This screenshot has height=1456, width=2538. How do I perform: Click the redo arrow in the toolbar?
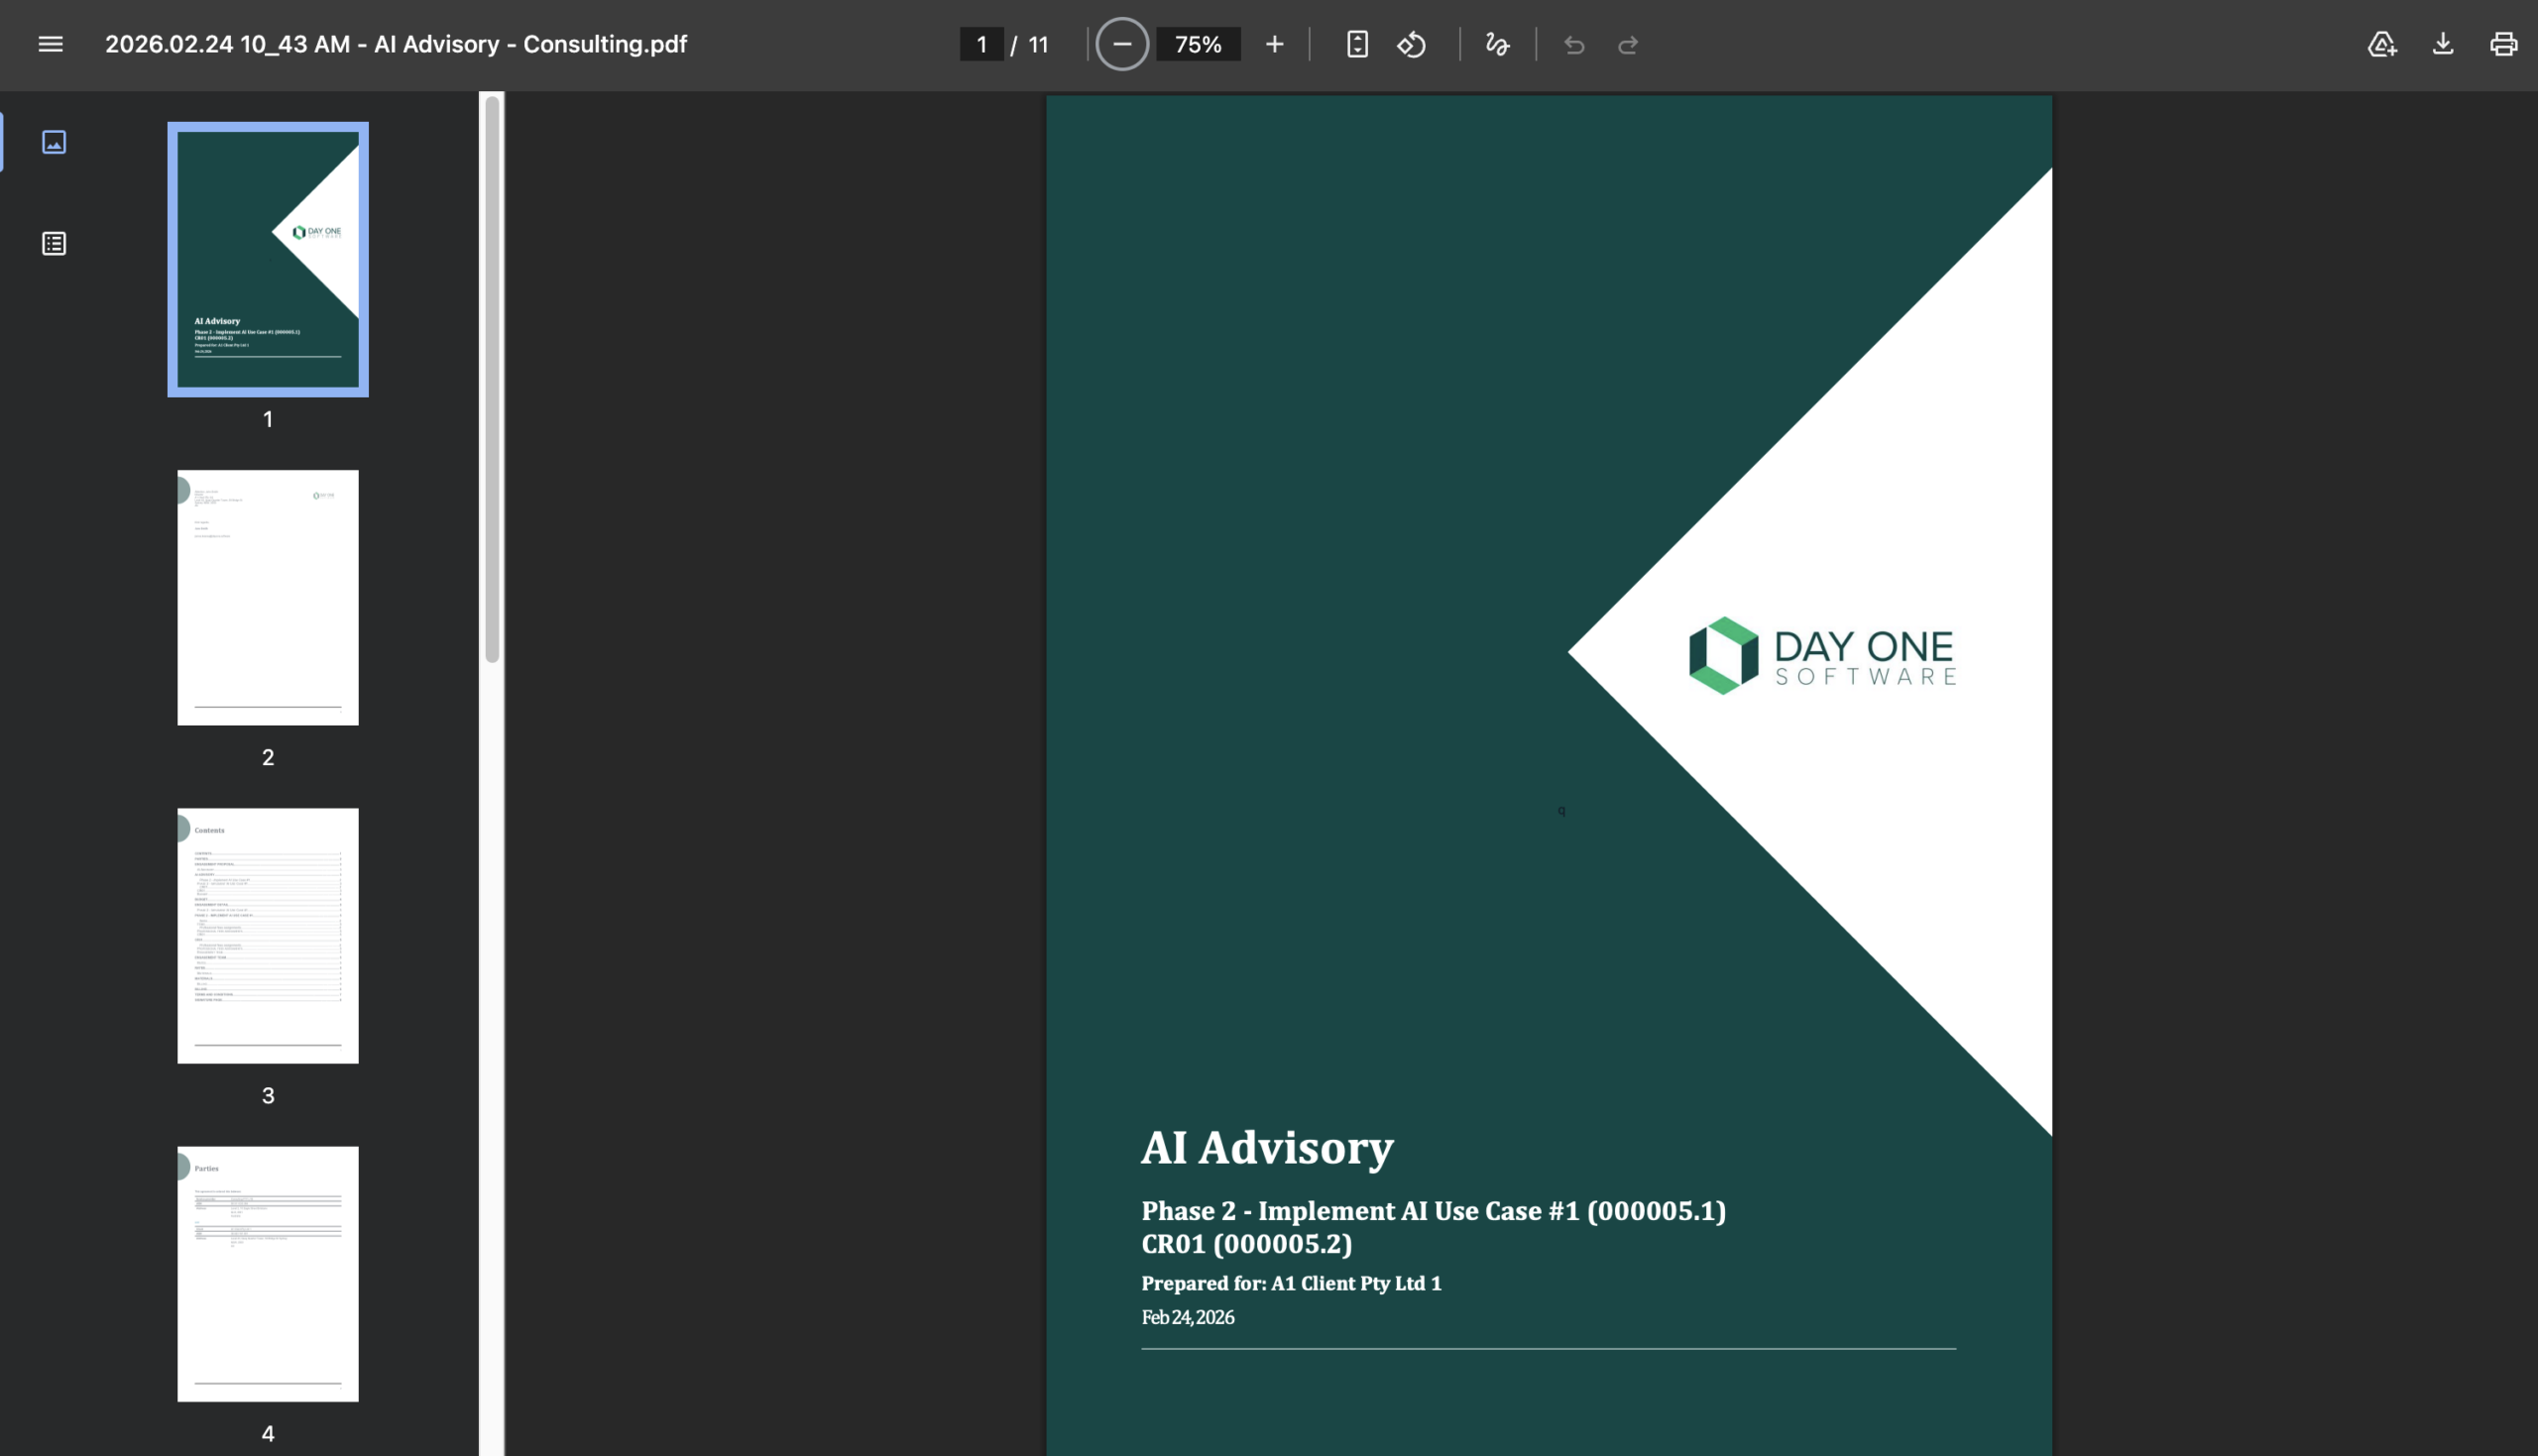[x=1628, y=44]
